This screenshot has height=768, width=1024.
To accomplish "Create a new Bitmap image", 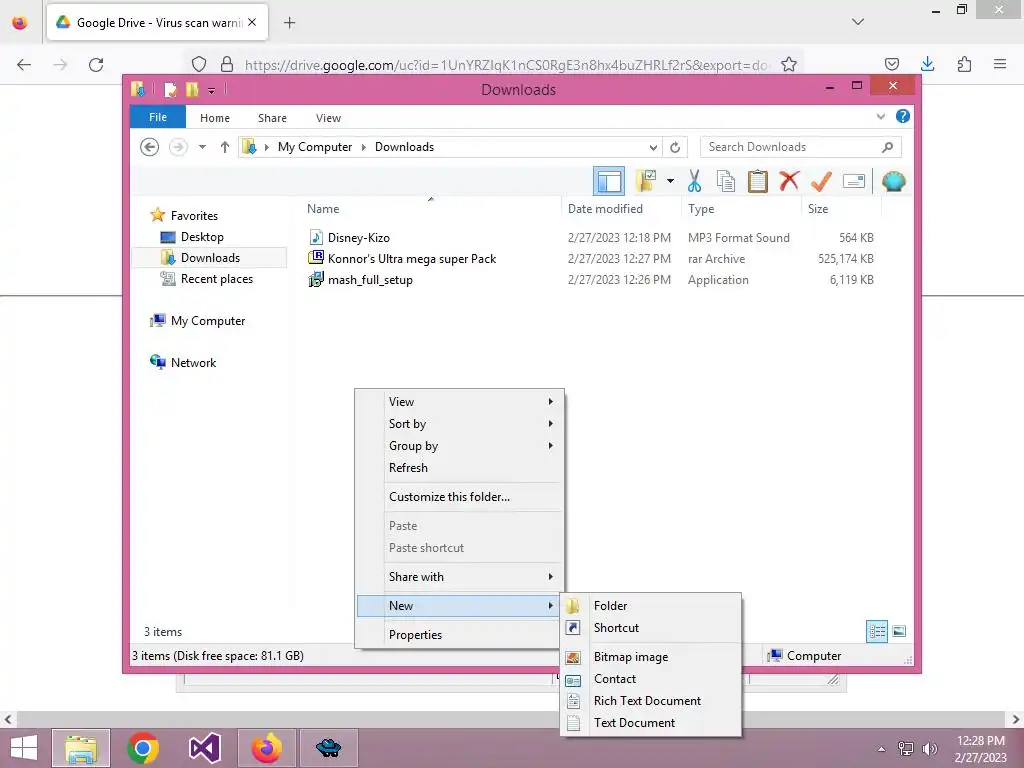I will coord(651,657).
